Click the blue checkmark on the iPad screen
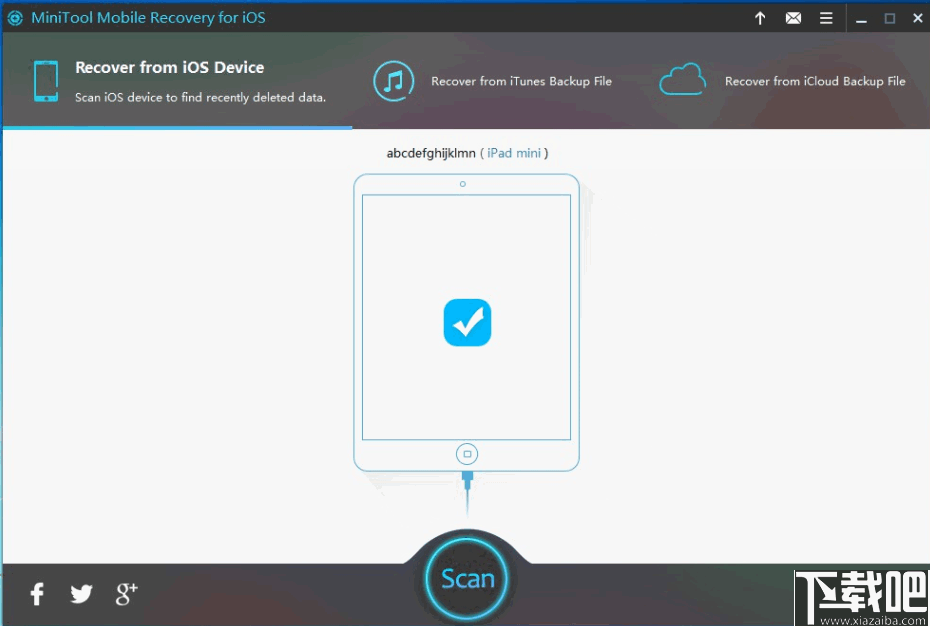The width and height of the screenshot is (930, 626). [466, 322]
